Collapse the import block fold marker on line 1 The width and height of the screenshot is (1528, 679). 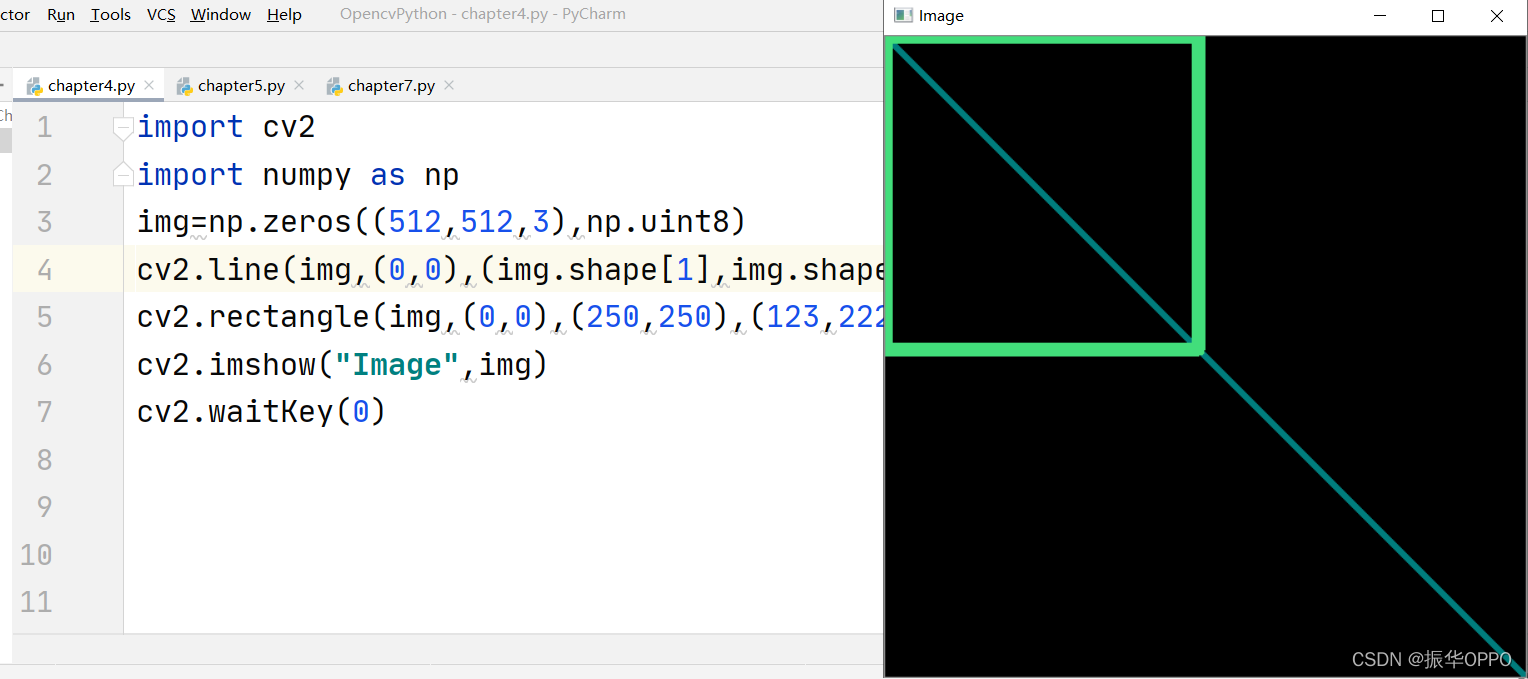pyautogui.click(x=123, y=128)
